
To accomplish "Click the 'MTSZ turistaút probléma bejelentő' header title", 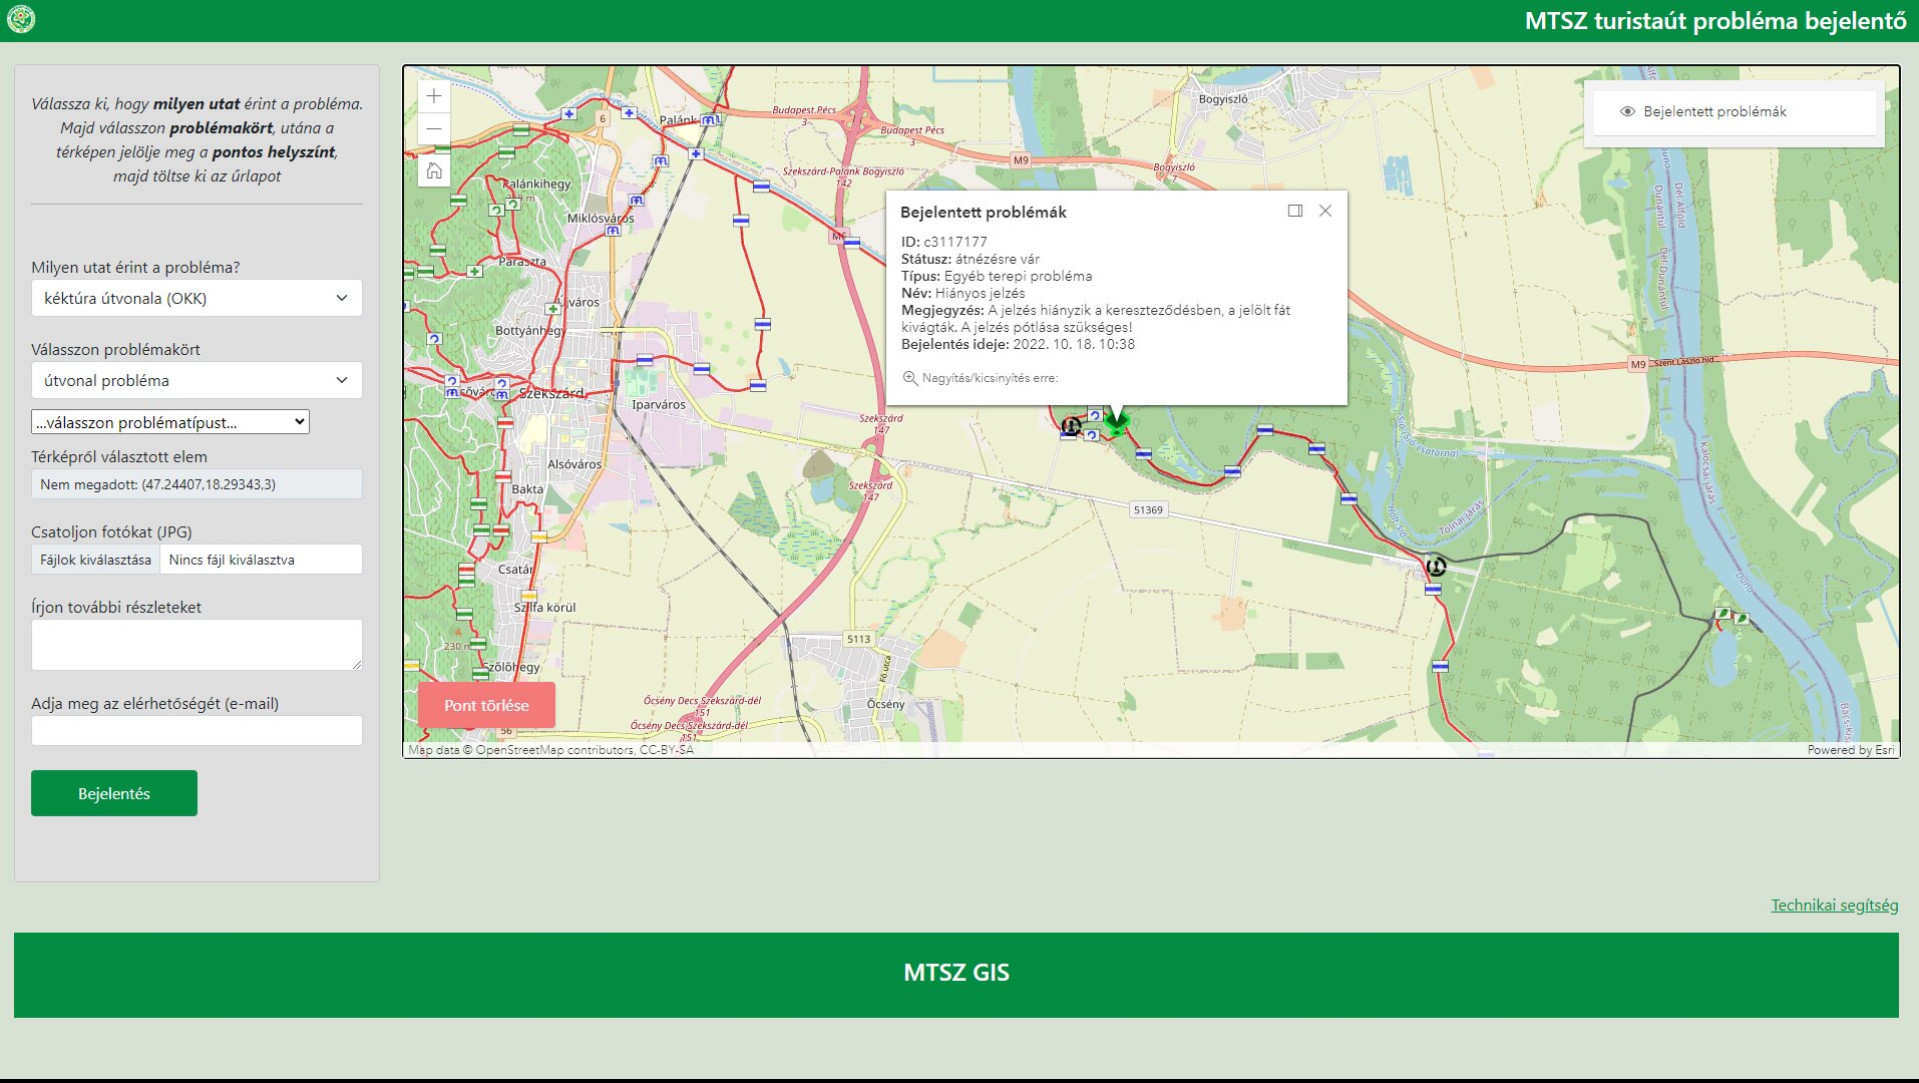I will [1715, 21].
